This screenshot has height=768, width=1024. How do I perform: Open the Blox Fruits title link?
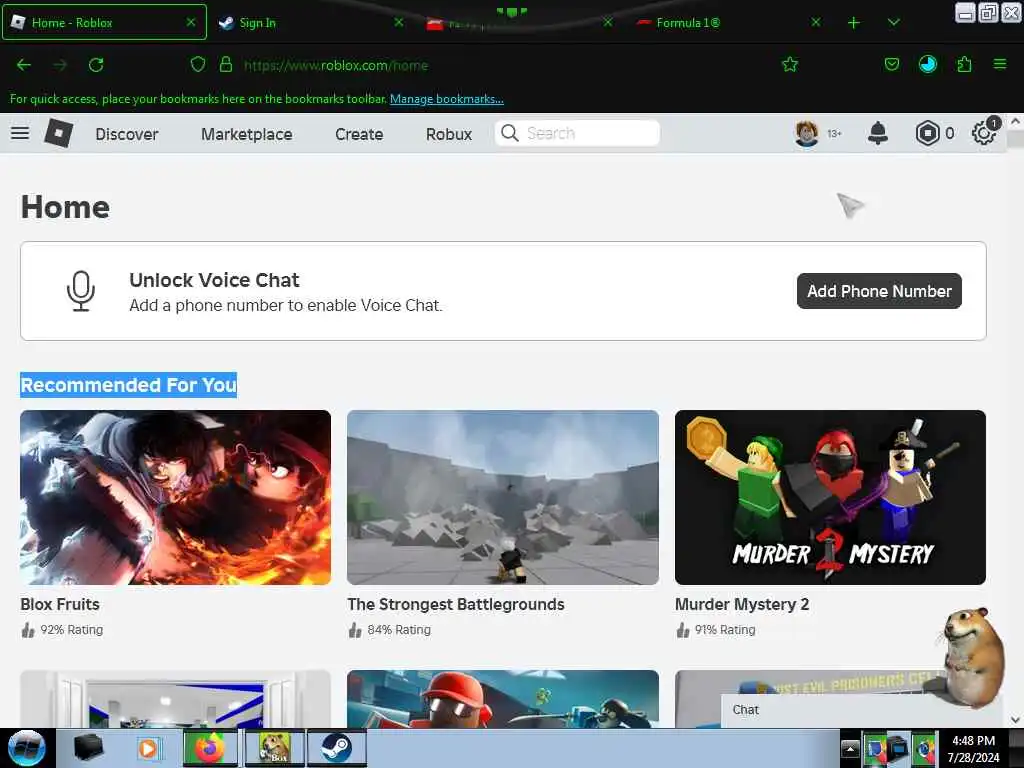60,604
